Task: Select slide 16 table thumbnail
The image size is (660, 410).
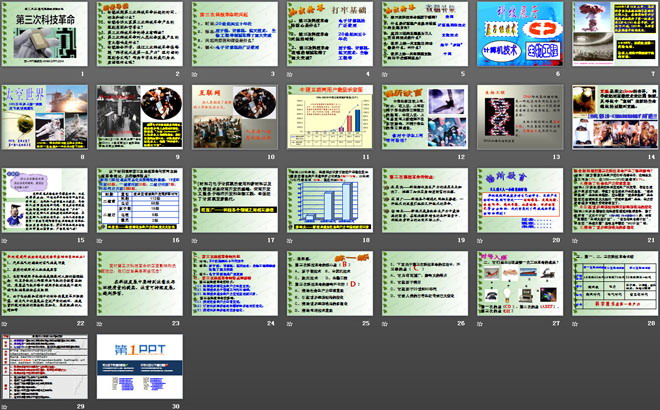Action: (x=140, y=200)
